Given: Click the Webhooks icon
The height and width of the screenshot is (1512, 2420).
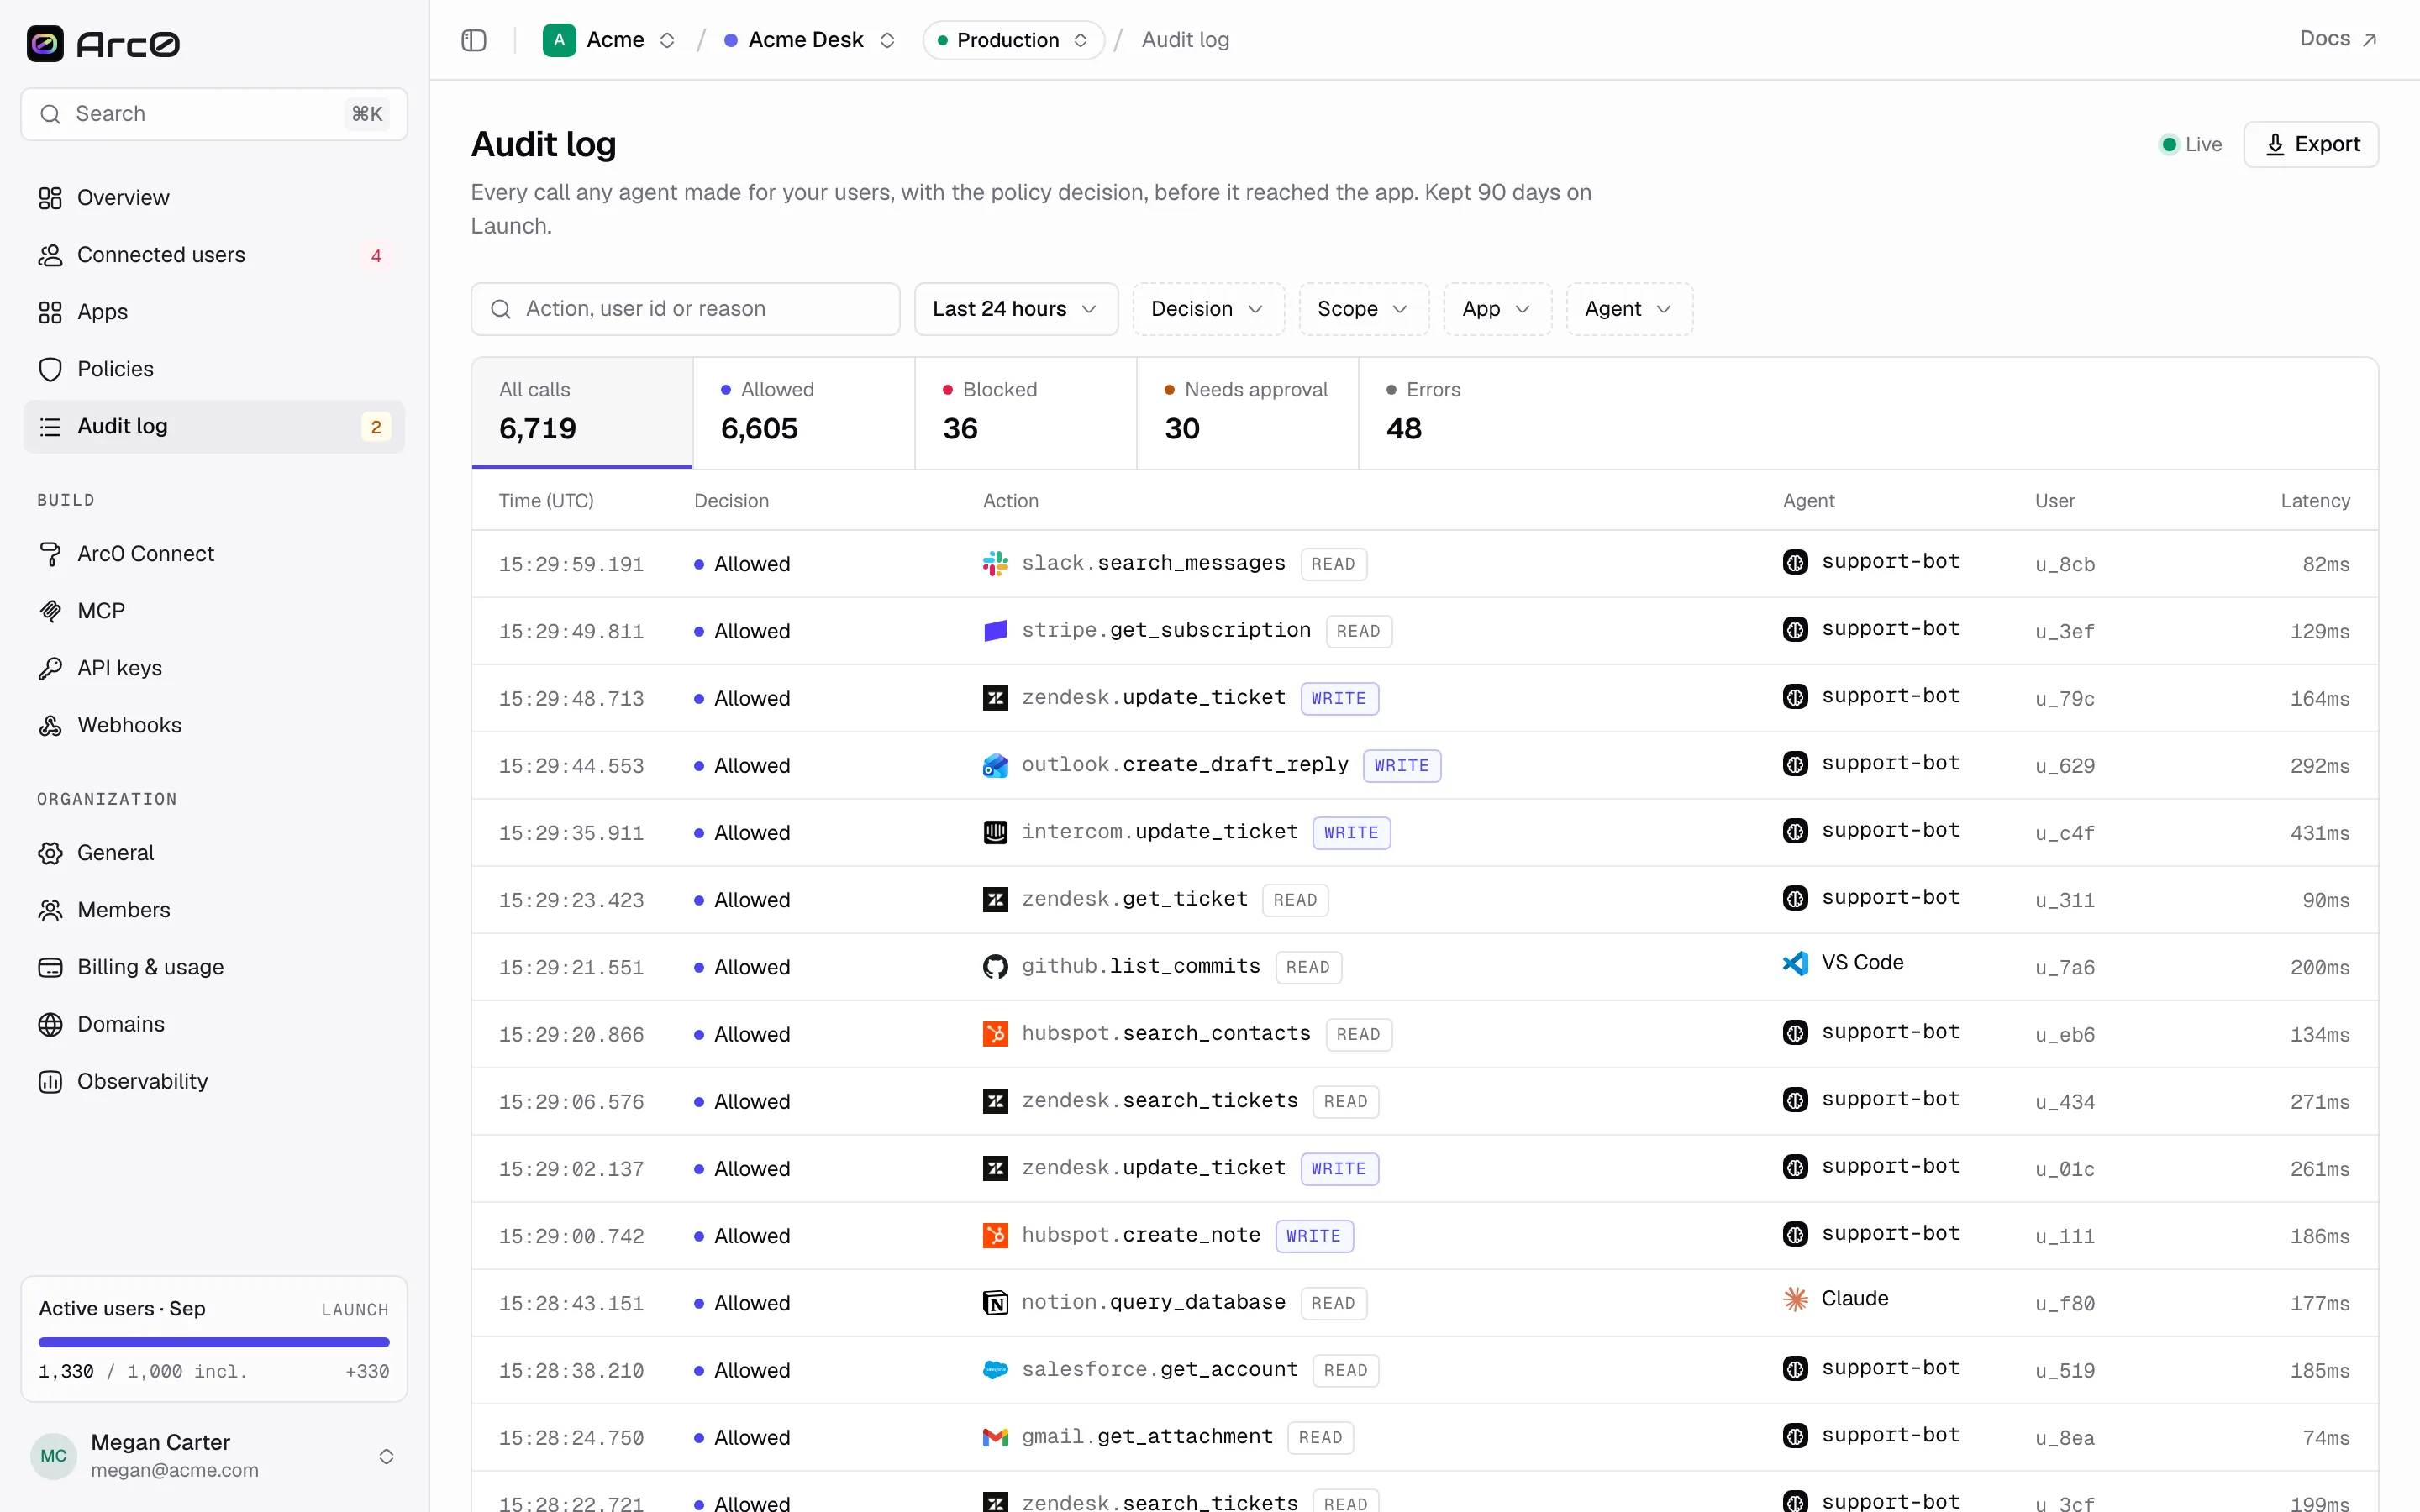Looking at the screenshot, I should click(50, 725).
